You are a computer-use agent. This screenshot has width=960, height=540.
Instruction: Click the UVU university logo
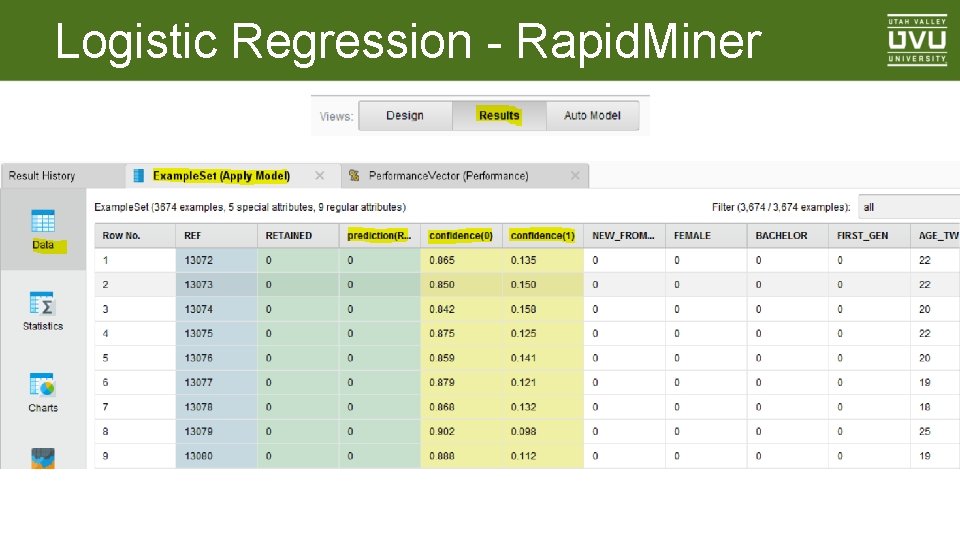click(917, 40)
